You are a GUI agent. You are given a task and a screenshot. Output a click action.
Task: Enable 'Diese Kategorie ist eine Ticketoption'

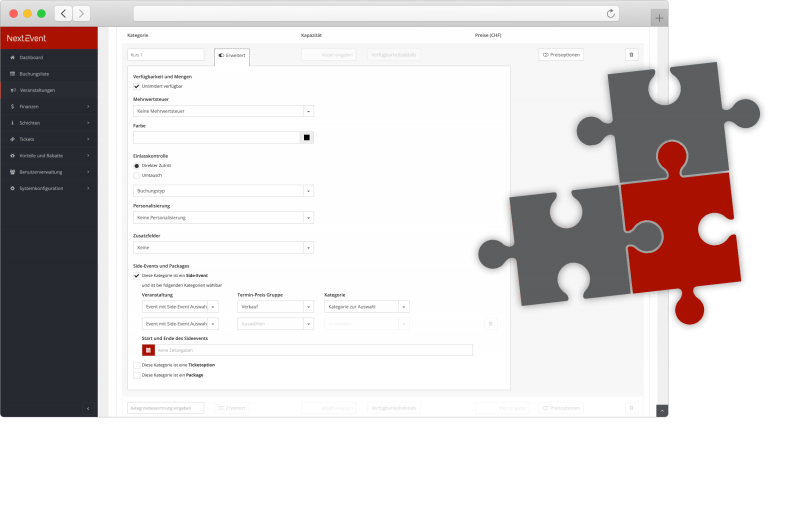click(137, 365)
